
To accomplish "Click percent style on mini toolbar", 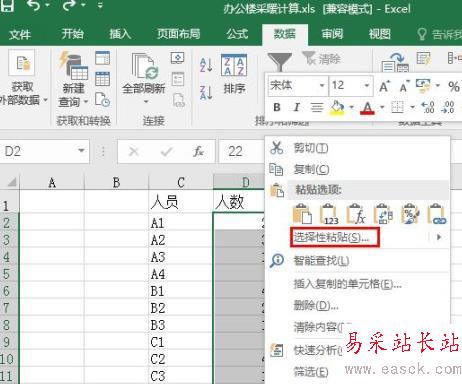I will coord(454,87).
